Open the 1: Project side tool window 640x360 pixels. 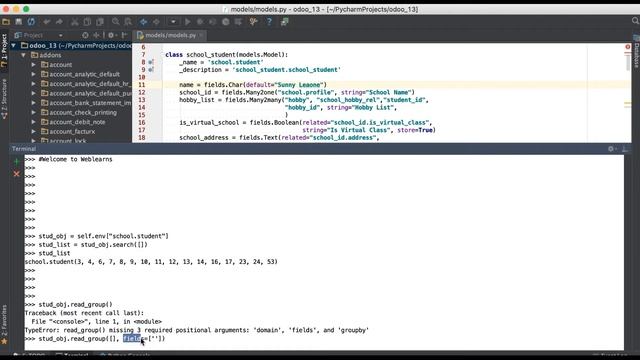[x=4, y=51]
